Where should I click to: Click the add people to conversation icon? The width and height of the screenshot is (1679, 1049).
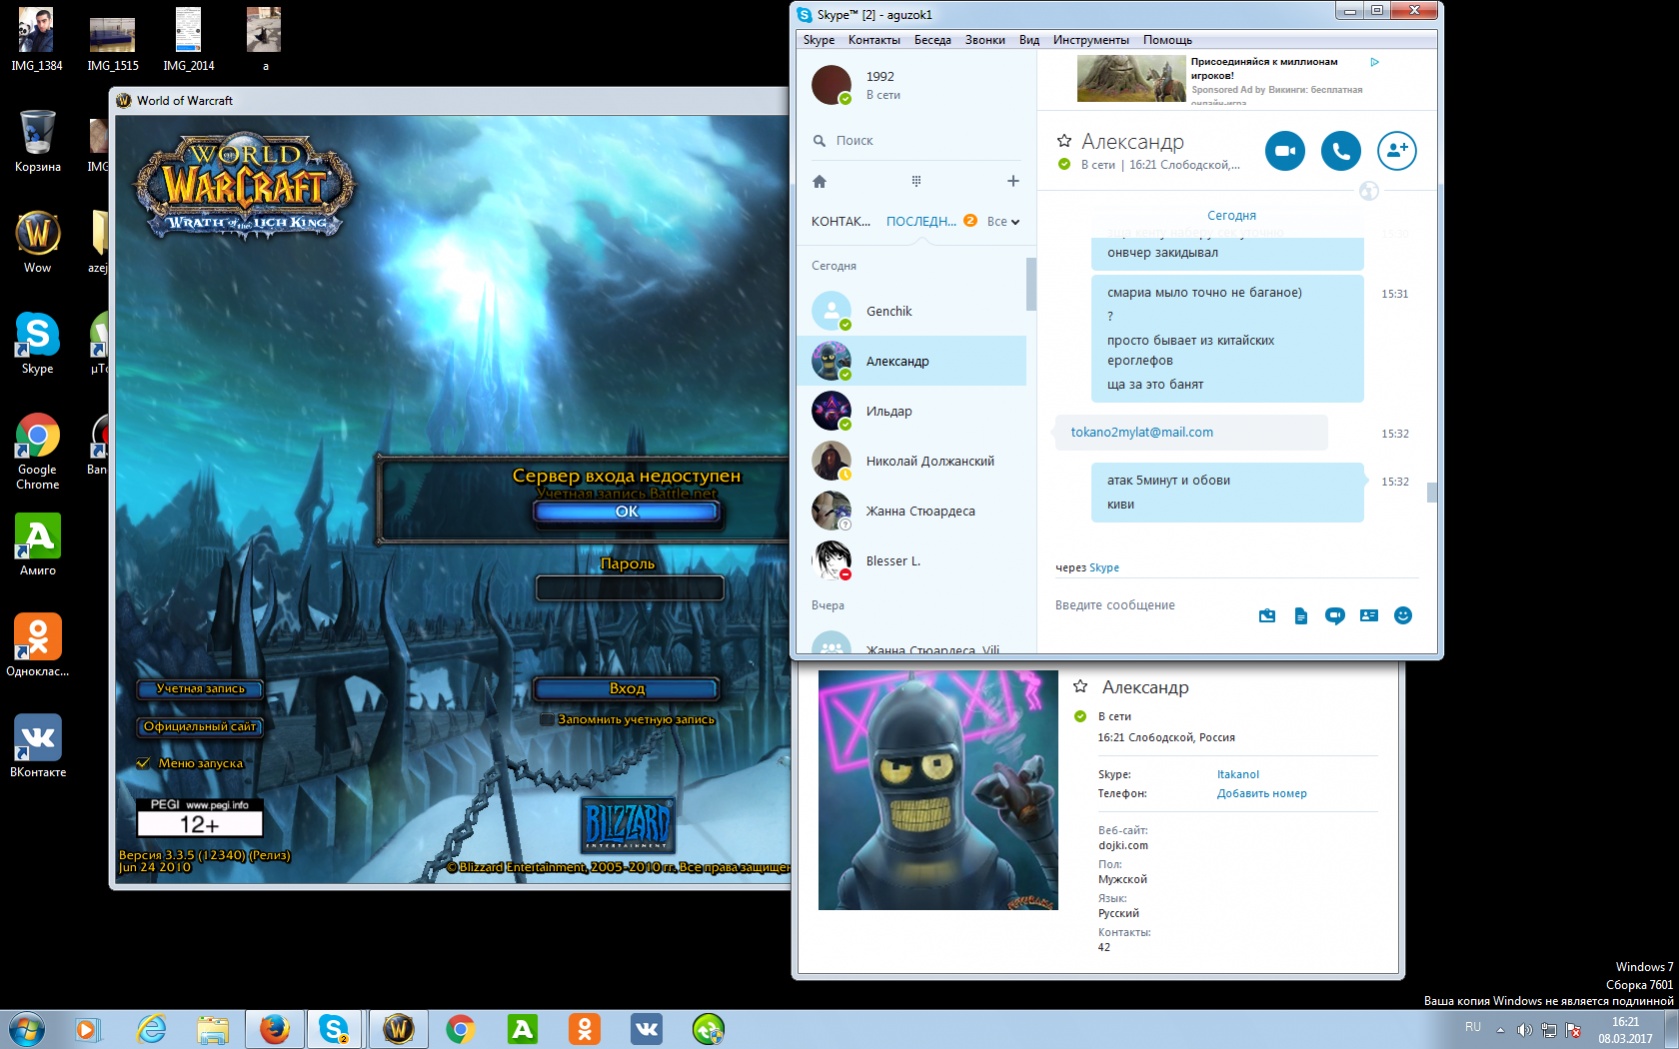point(1396,151)
